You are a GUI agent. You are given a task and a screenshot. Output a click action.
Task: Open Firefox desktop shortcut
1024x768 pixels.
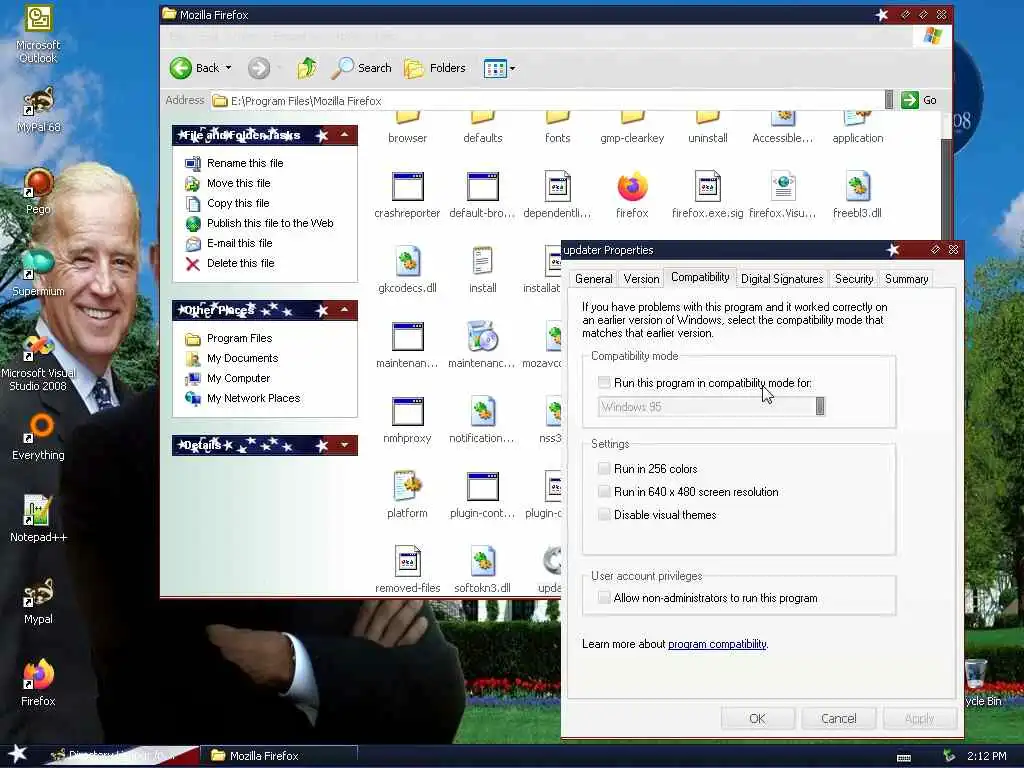[38, 683]
